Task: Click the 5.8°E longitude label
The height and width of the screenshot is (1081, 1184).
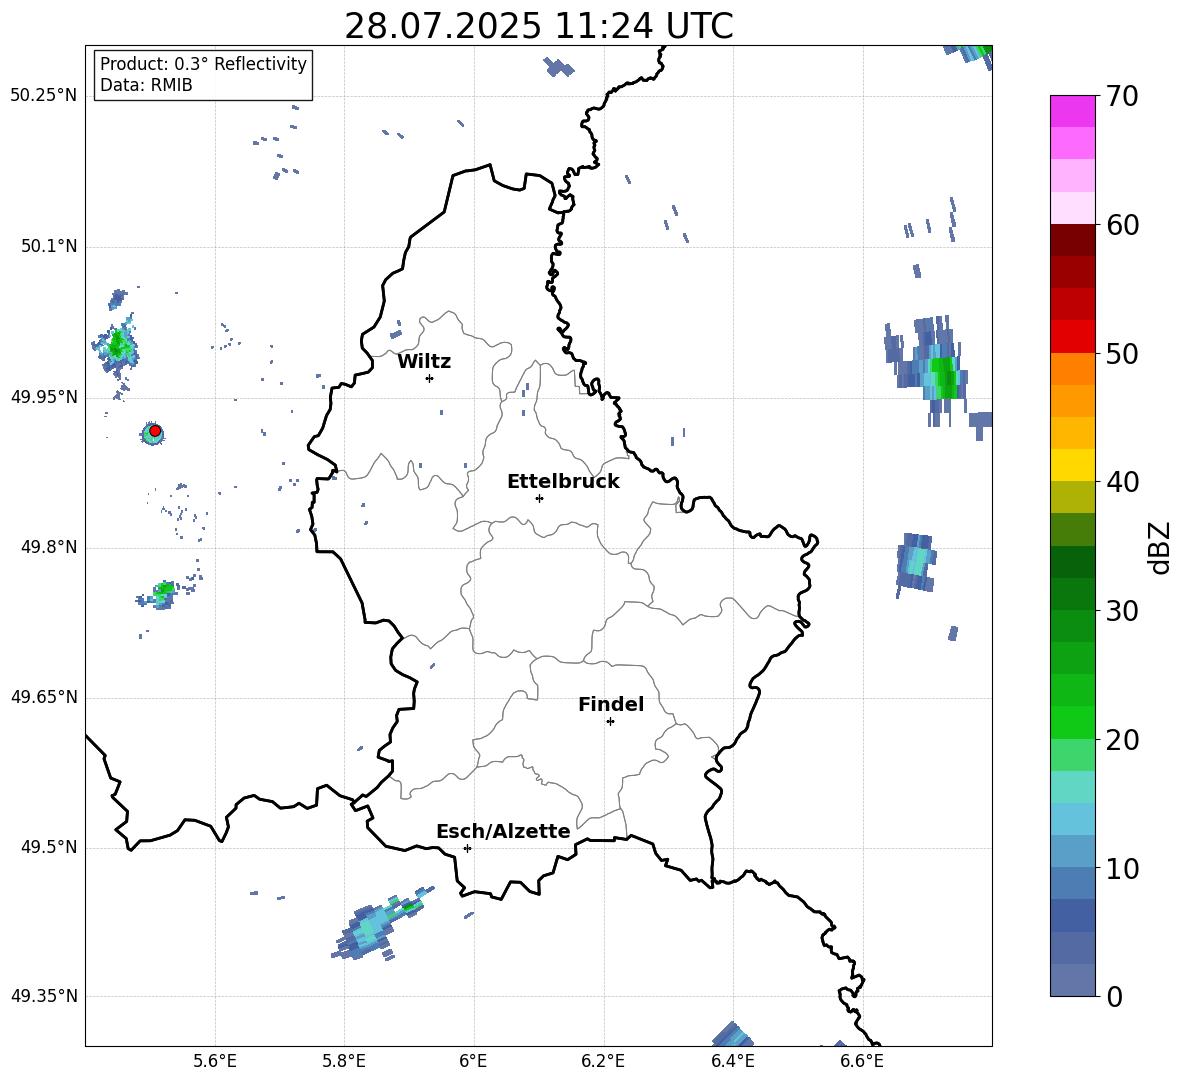Action: [x=344, y=1061]
